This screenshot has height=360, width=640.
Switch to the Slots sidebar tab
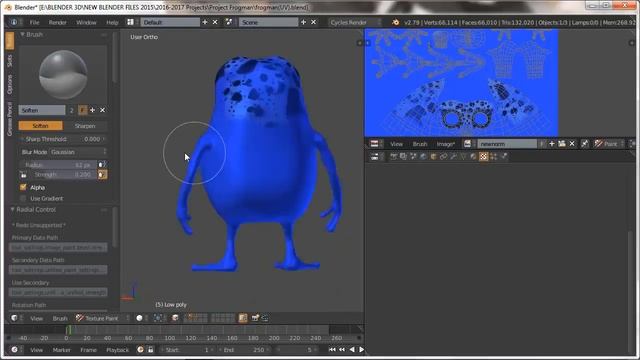(9, 61)
